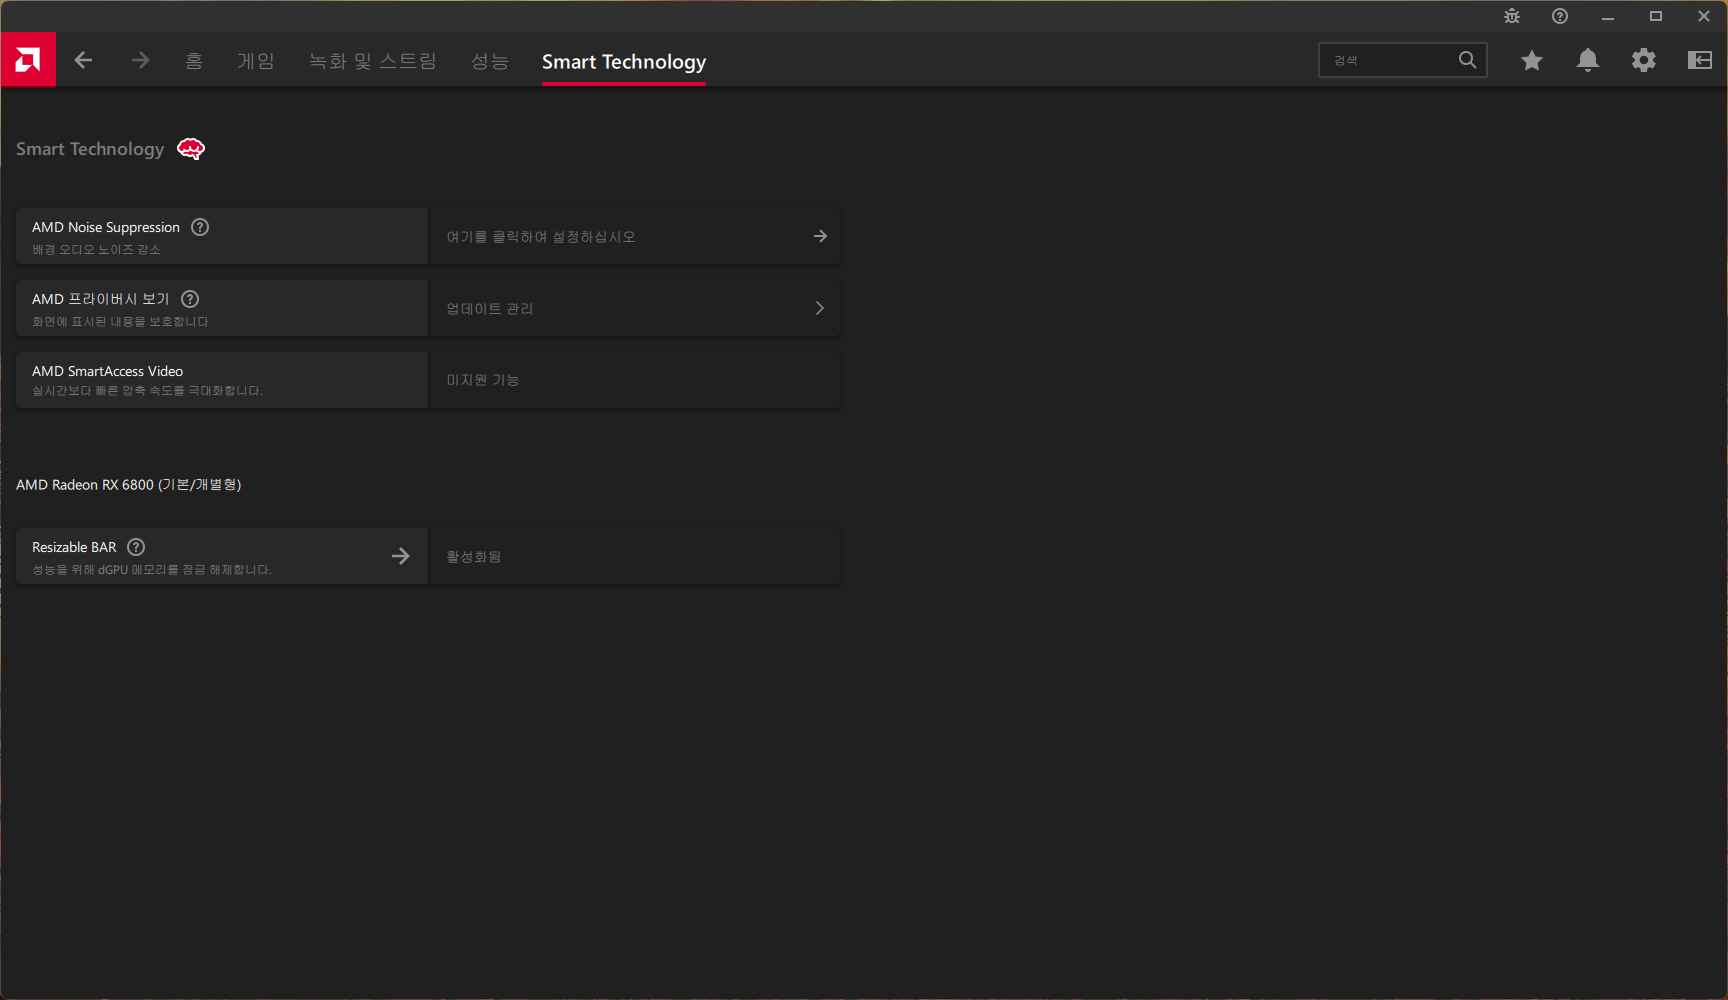Click AMD Noise Suppression label
The width and height of the screenshot is (1728, 1000).
[106, 227]
